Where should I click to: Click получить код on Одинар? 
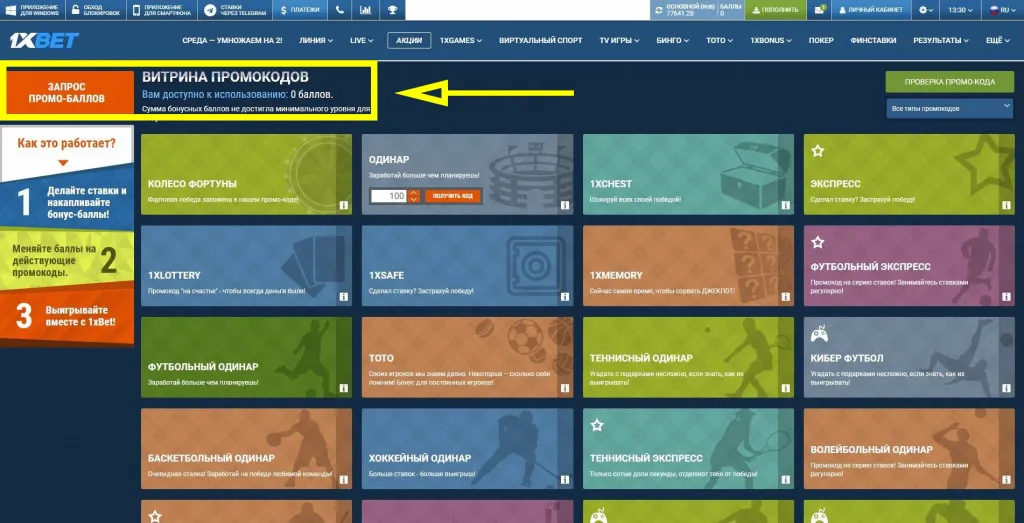click(453, 196)
